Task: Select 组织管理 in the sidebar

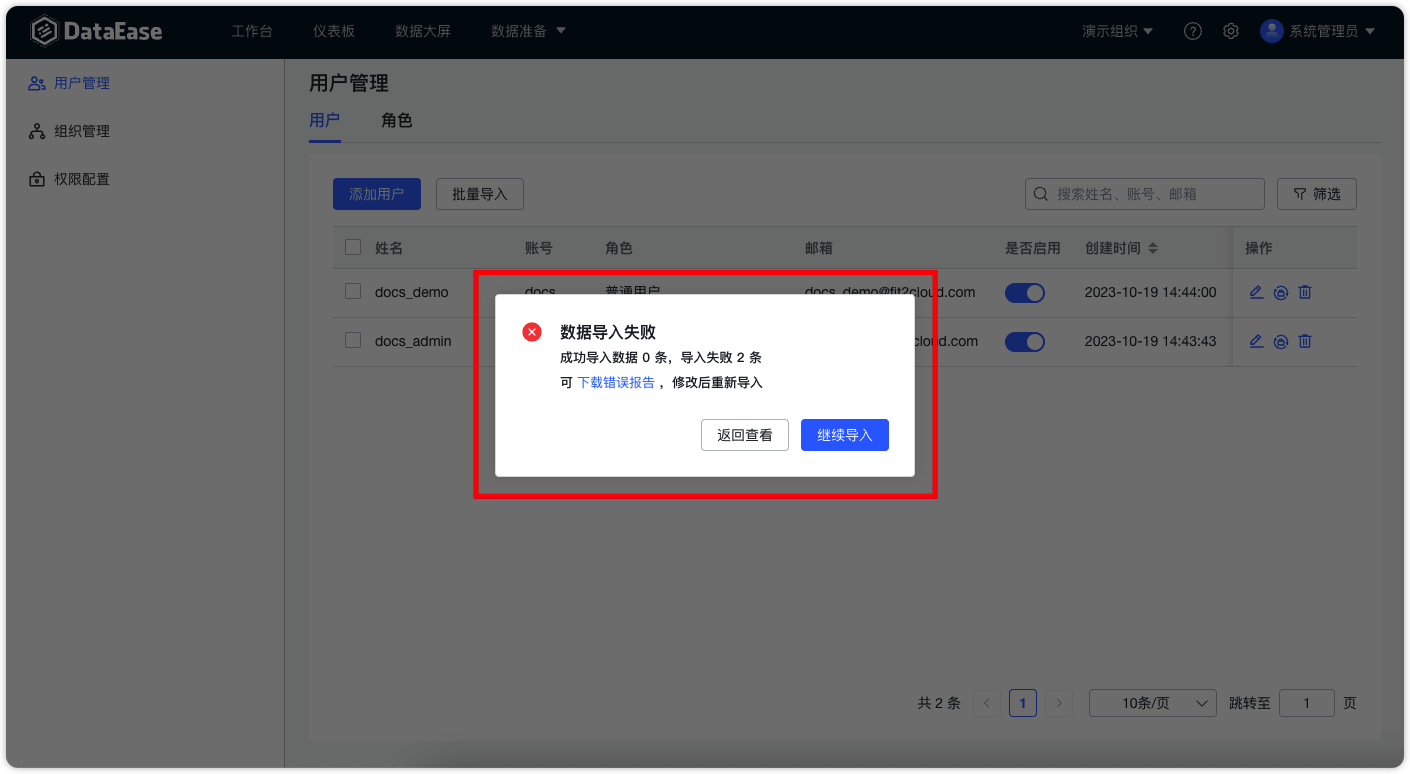Action: (x=82, y=131)
